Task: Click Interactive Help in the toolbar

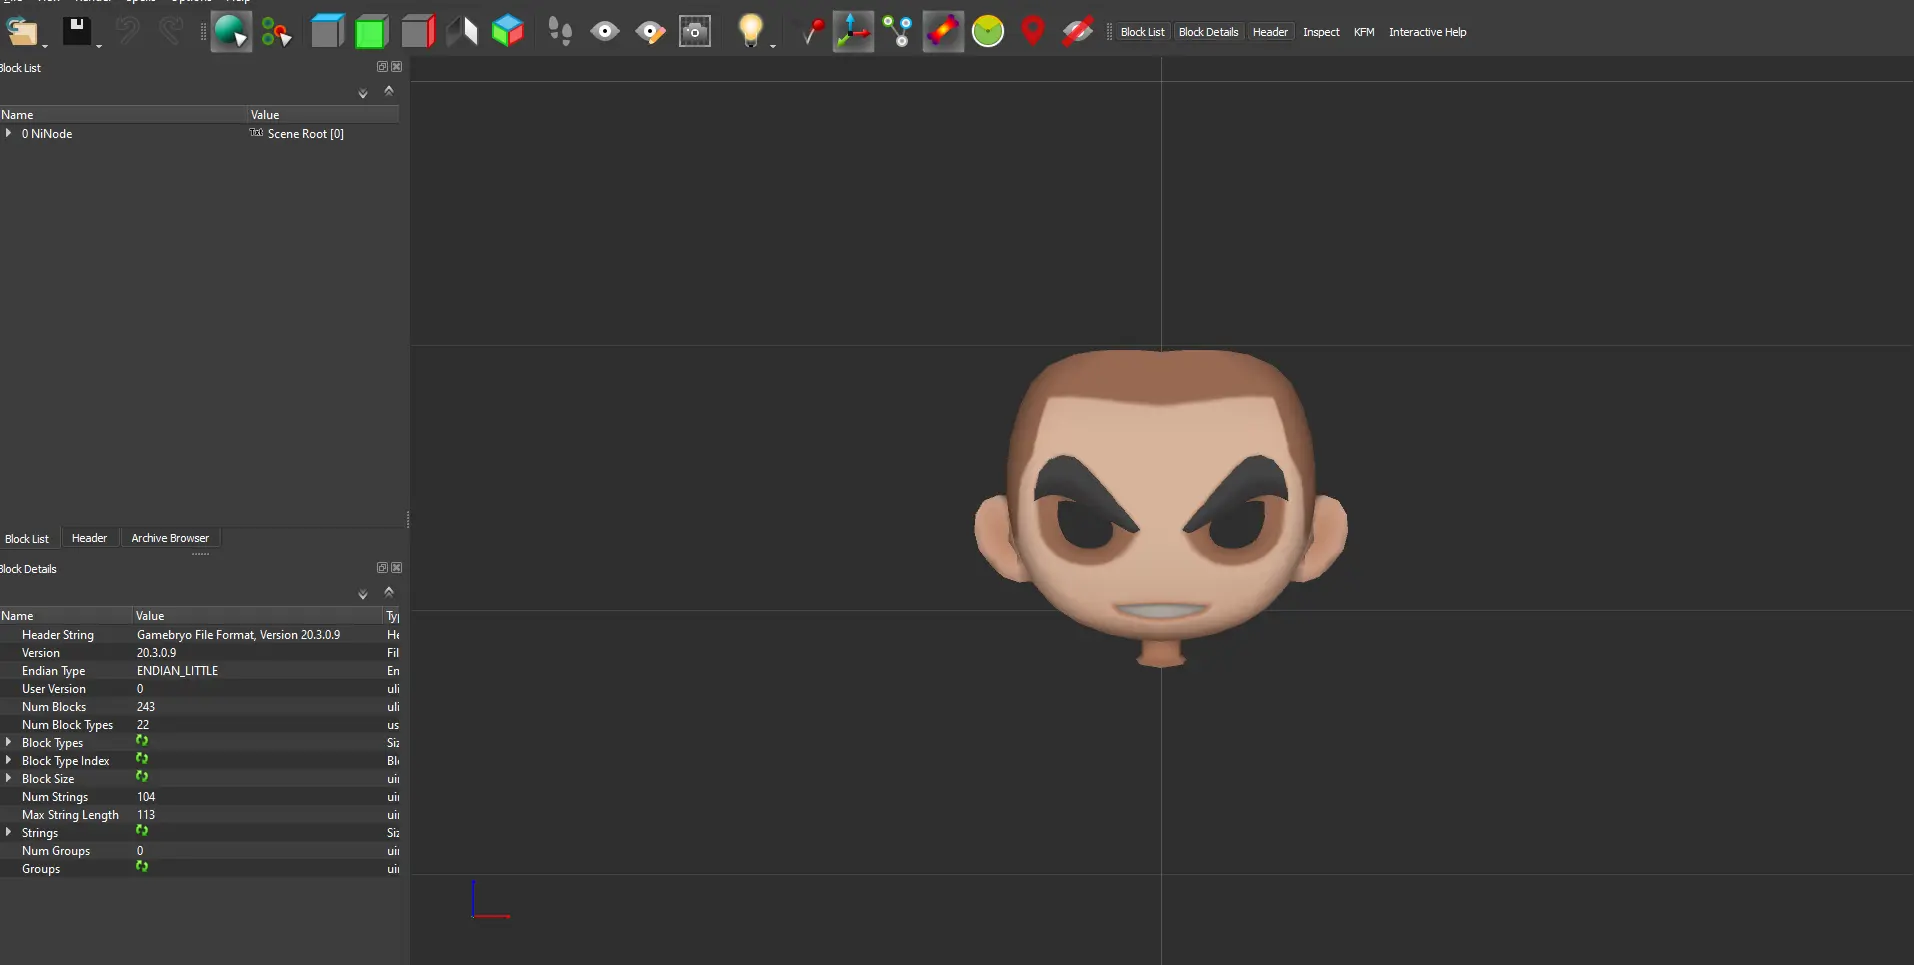Action: [1427, 32]
